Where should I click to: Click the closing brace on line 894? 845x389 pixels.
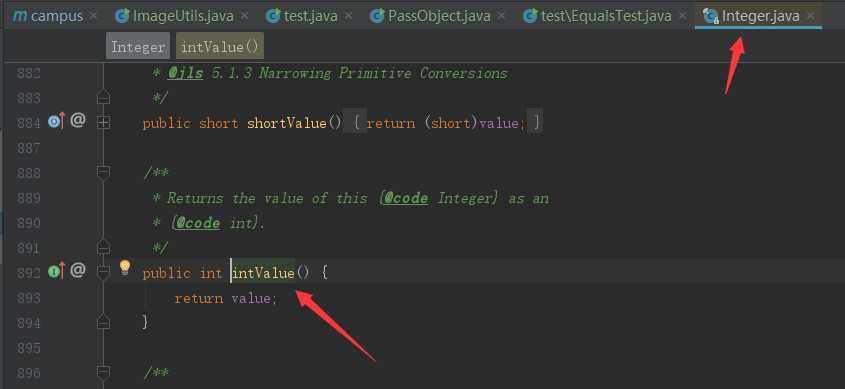tap(145, 322)
